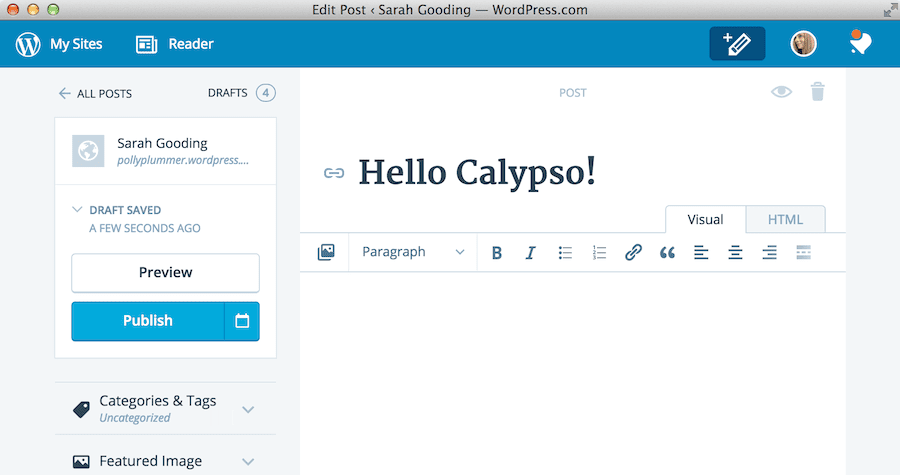The width and height of the screenshot is (900, 475).
Task: Open the notifications bell
Action: tap(860, 42)
